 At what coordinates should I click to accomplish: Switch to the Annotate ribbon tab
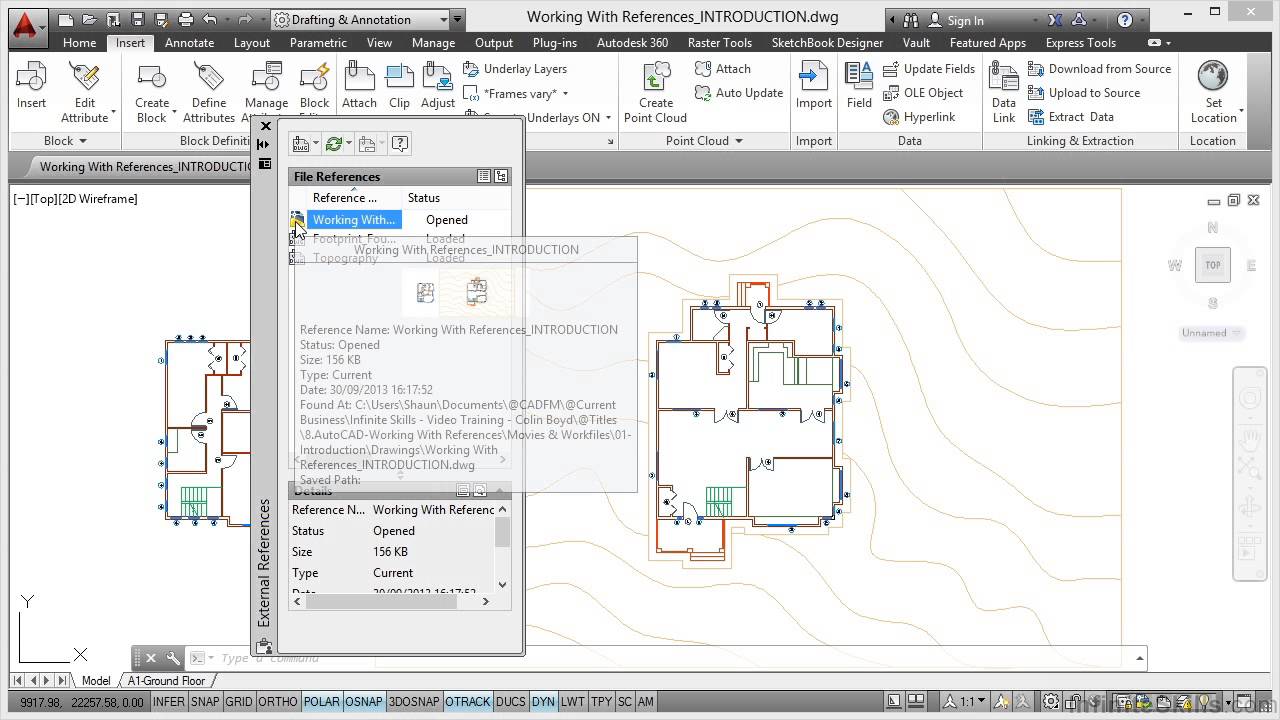[x=189, y=43]
